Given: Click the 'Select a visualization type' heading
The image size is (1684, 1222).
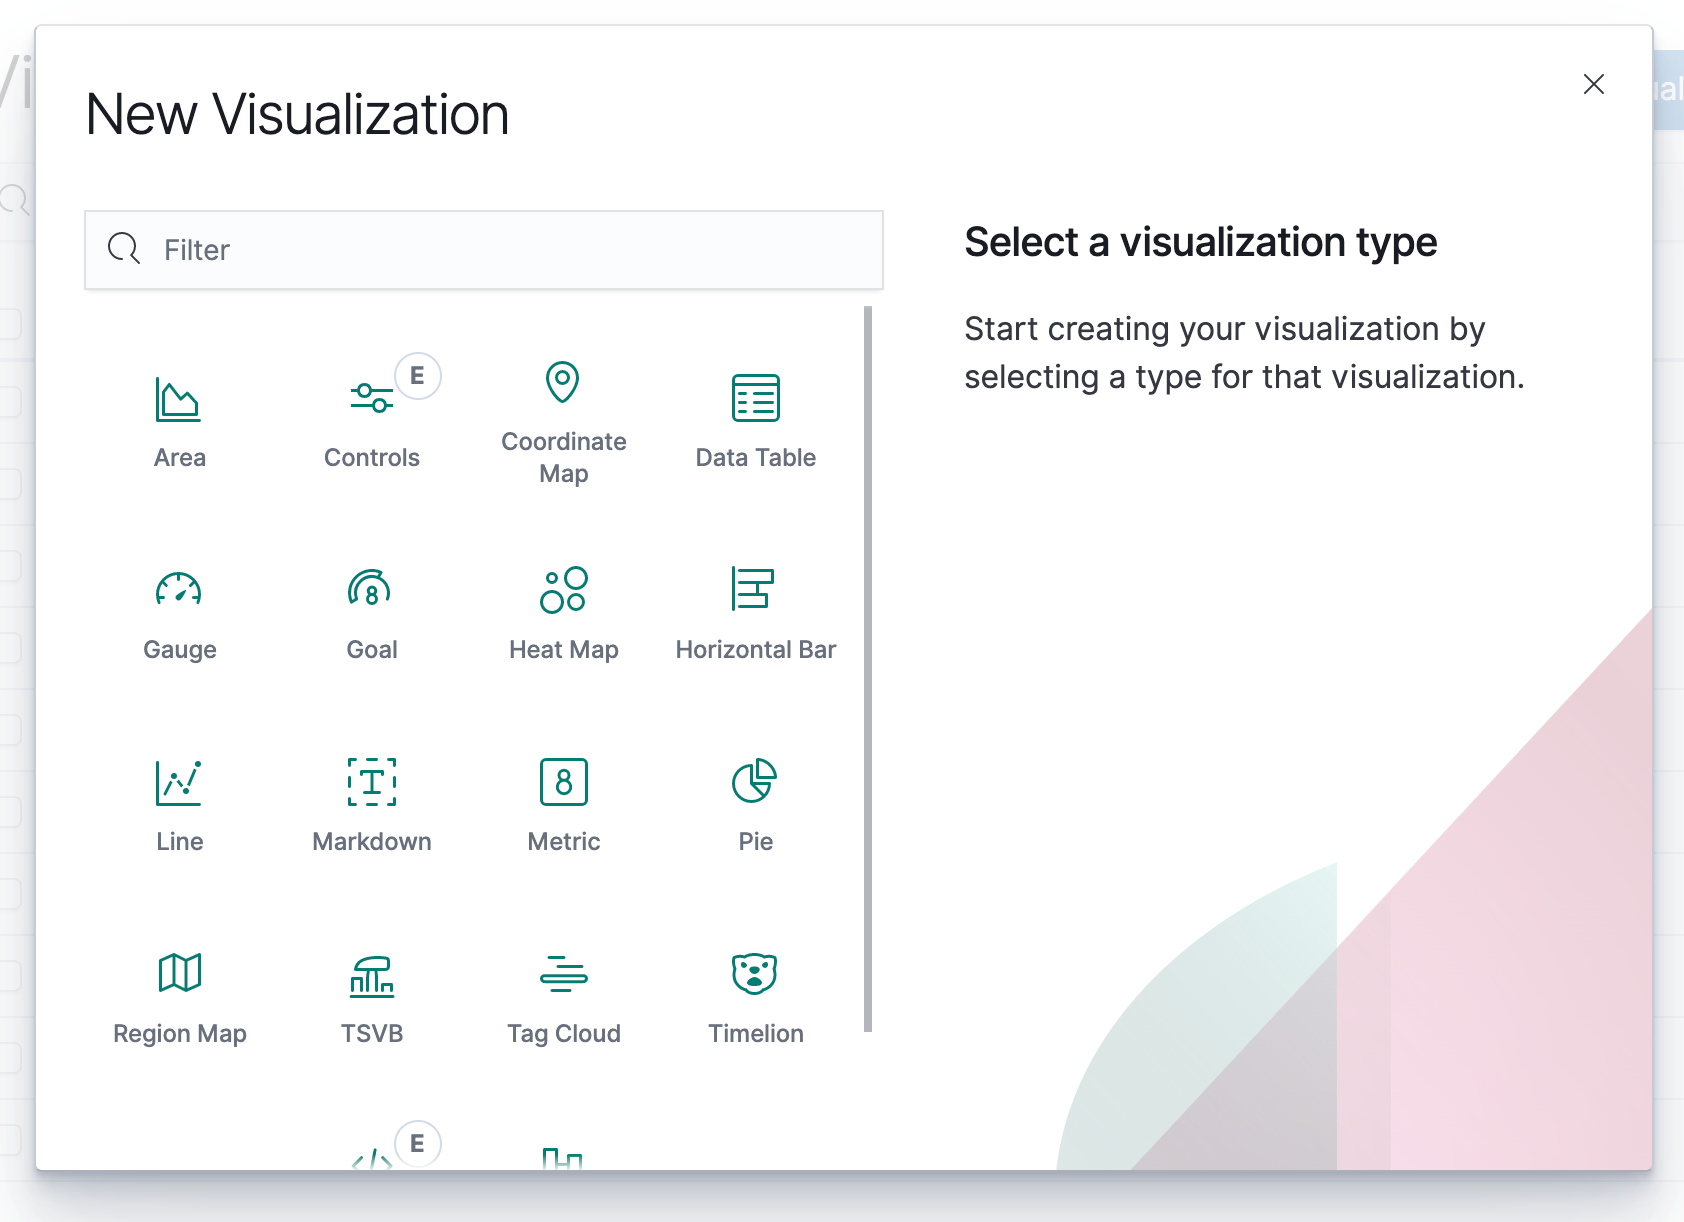Looking at the screenshot, I should (1201, 243).
